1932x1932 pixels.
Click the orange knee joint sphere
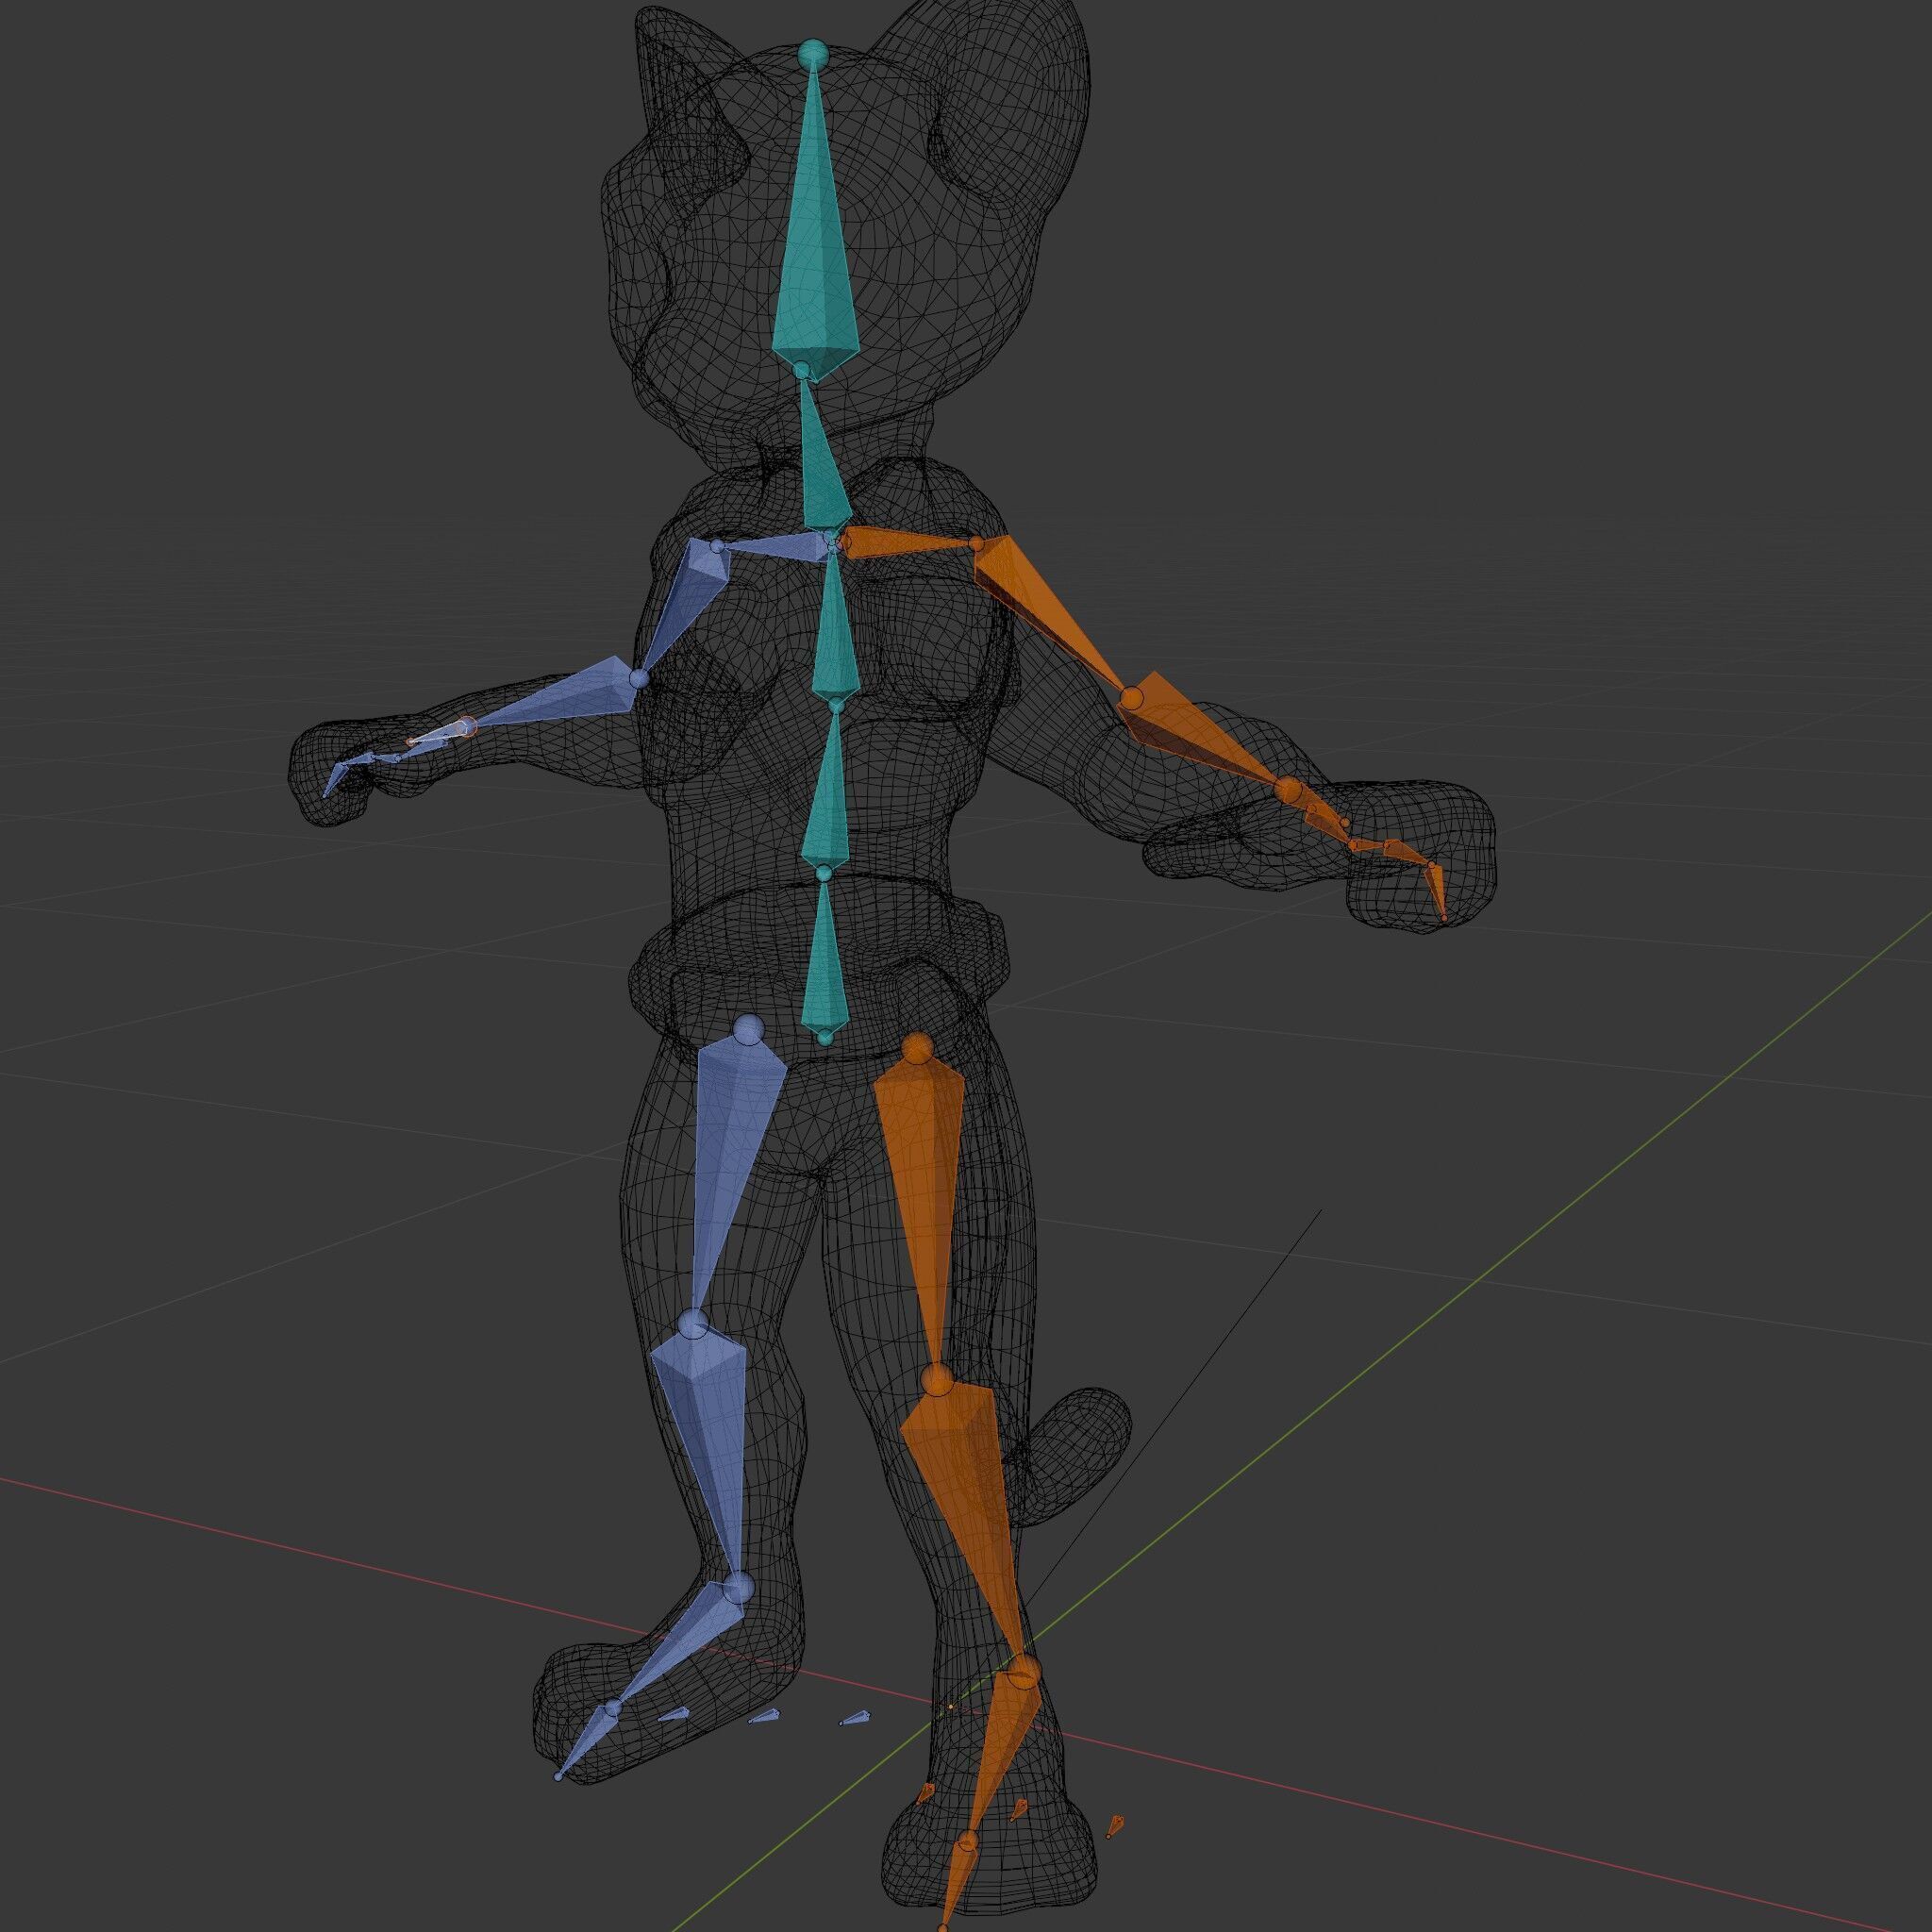click(938, 1382)
